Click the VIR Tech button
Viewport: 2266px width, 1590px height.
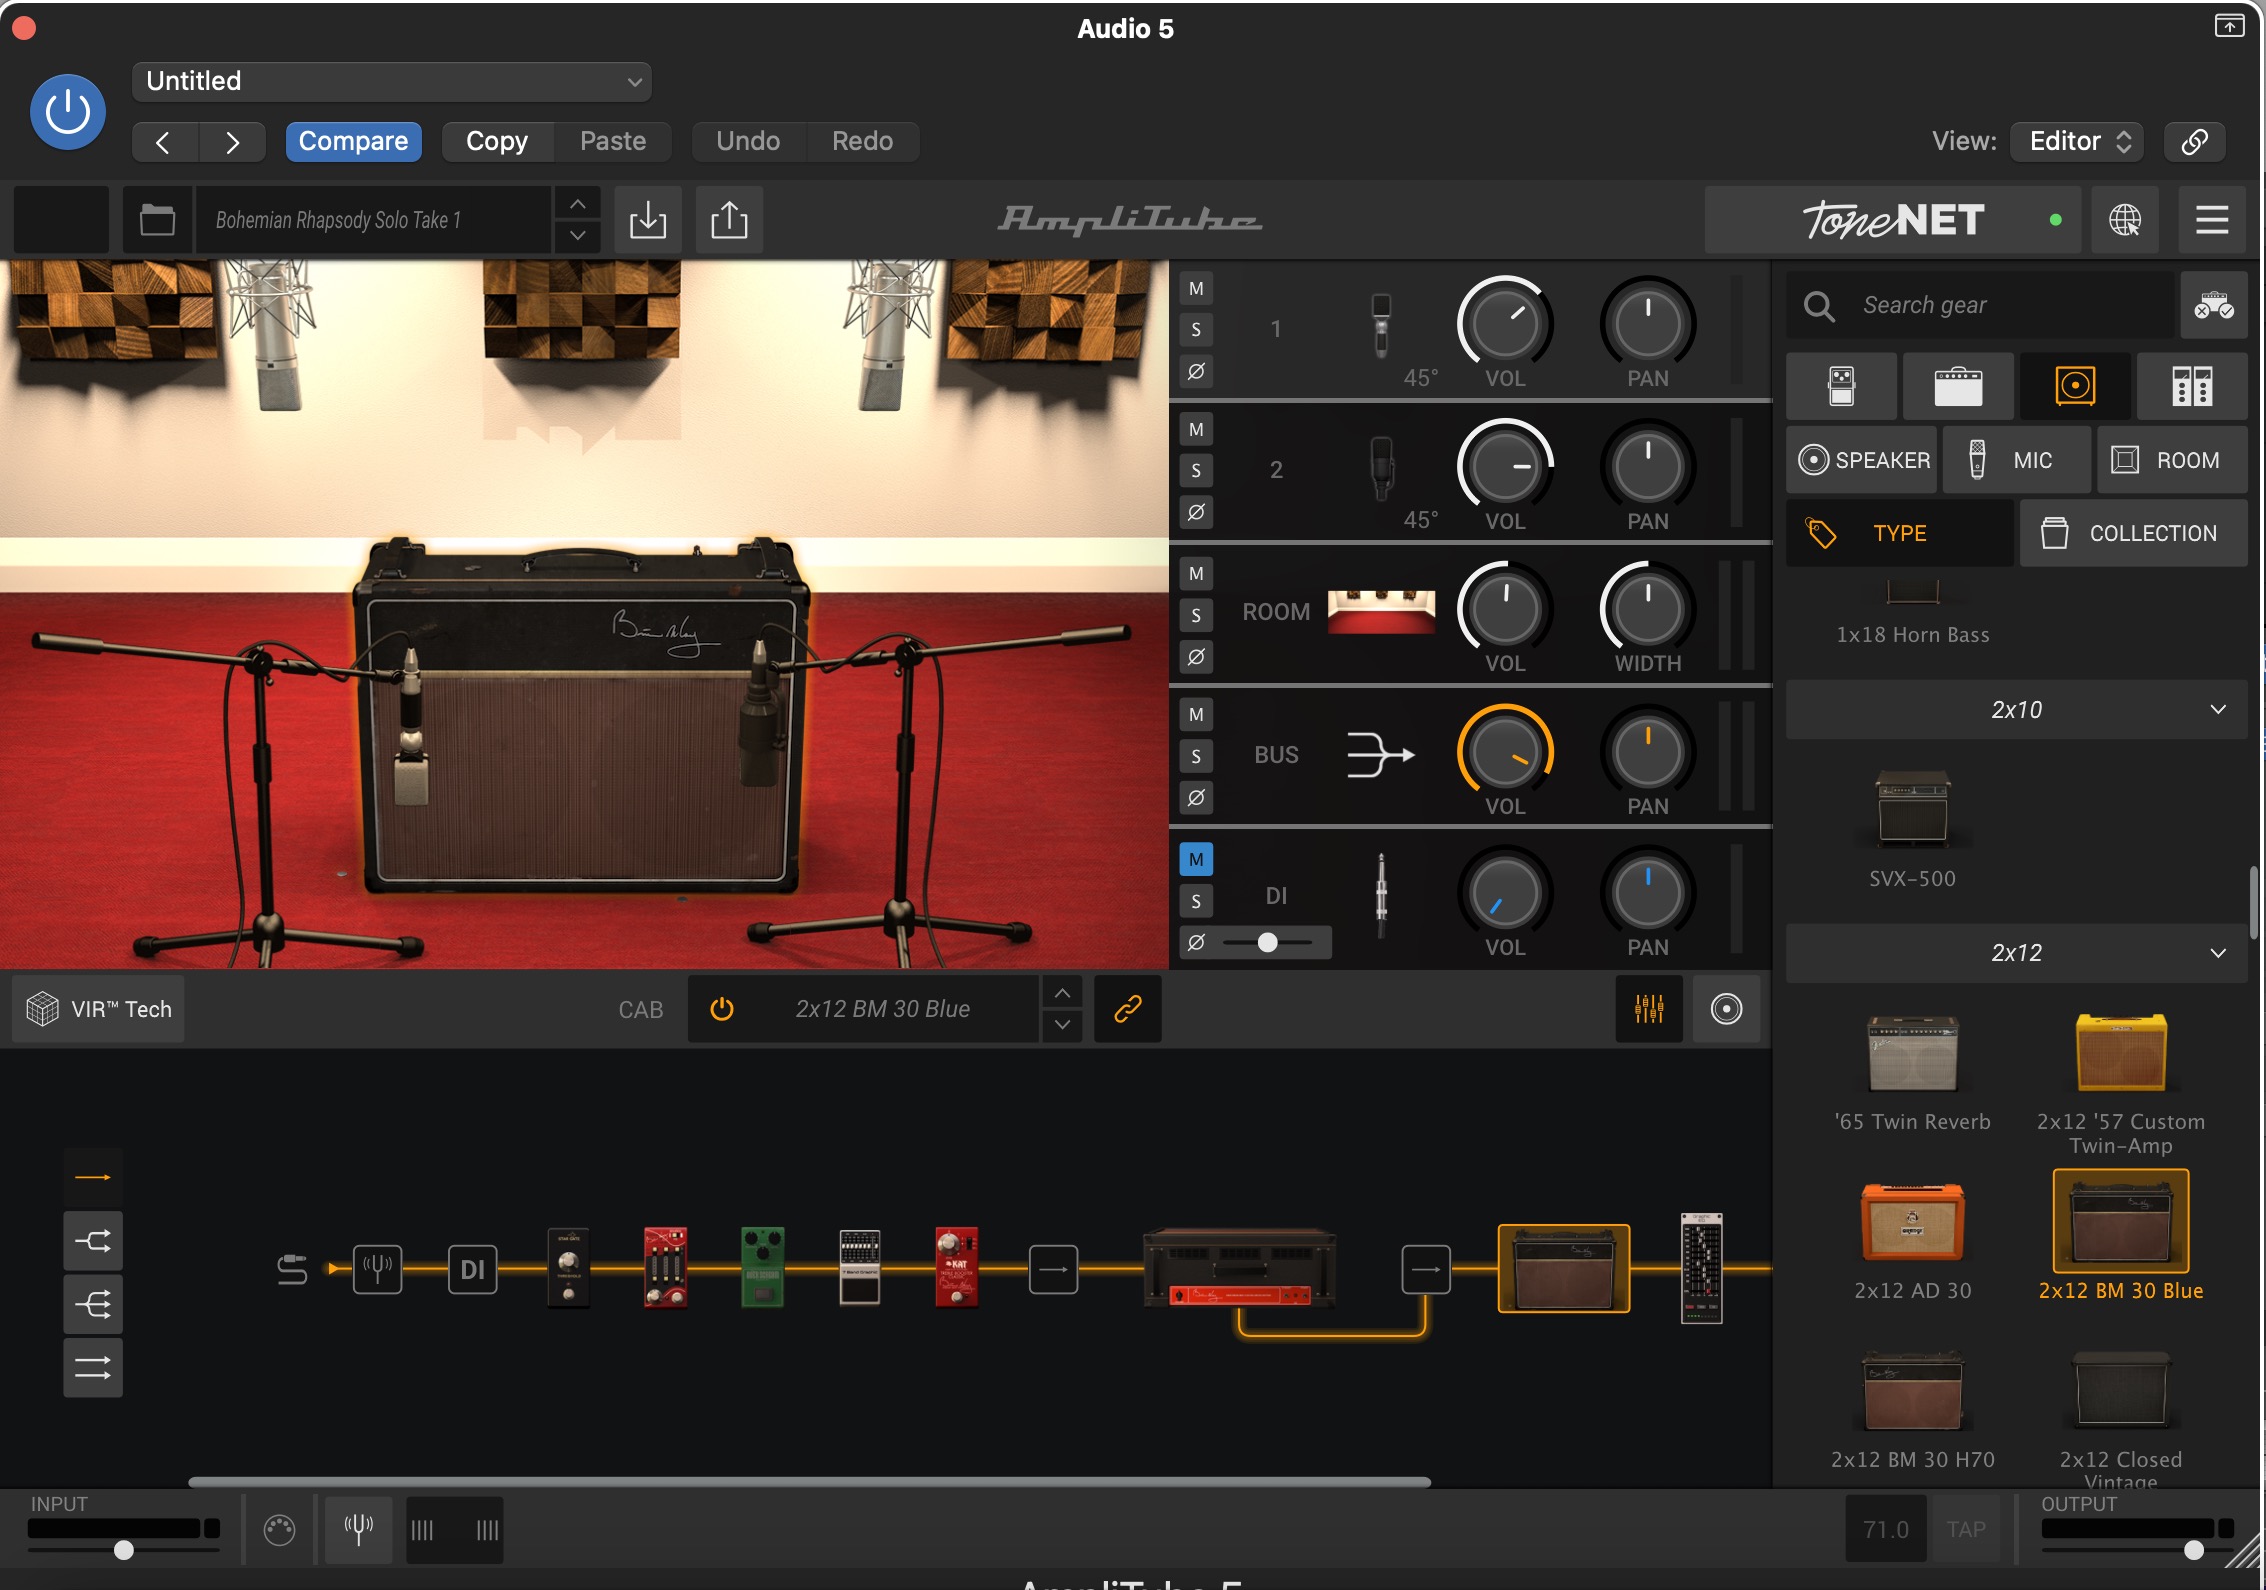99,1010
